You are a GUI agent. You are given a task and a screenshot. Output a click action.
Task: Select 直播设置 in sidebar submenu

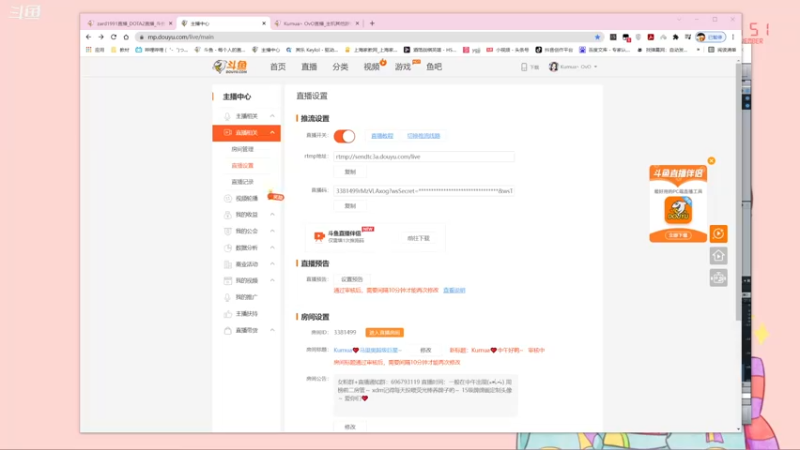point(242,166)
